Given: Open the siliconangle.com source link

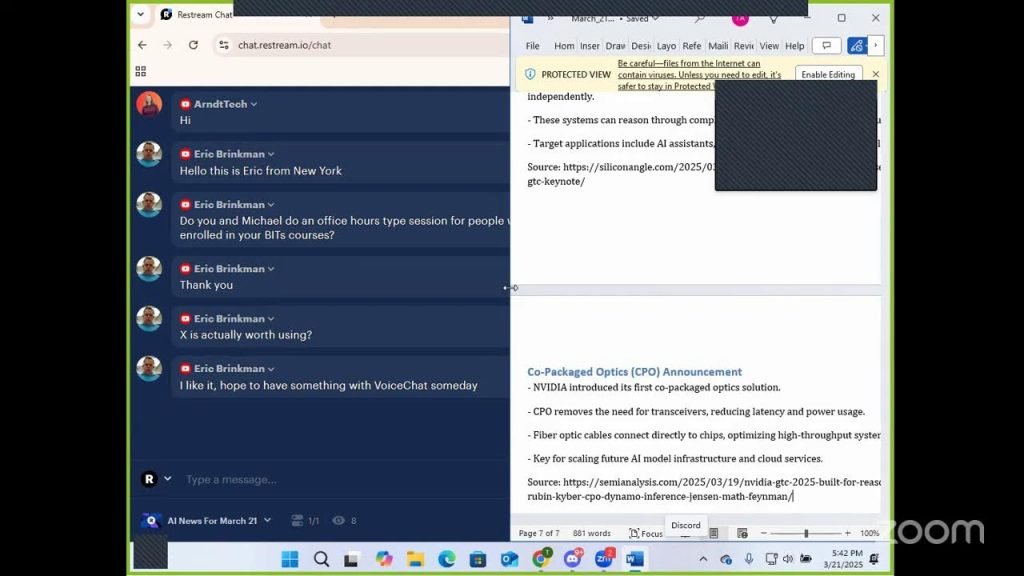Looking at the screenshot, I should (x=620, y=167).
